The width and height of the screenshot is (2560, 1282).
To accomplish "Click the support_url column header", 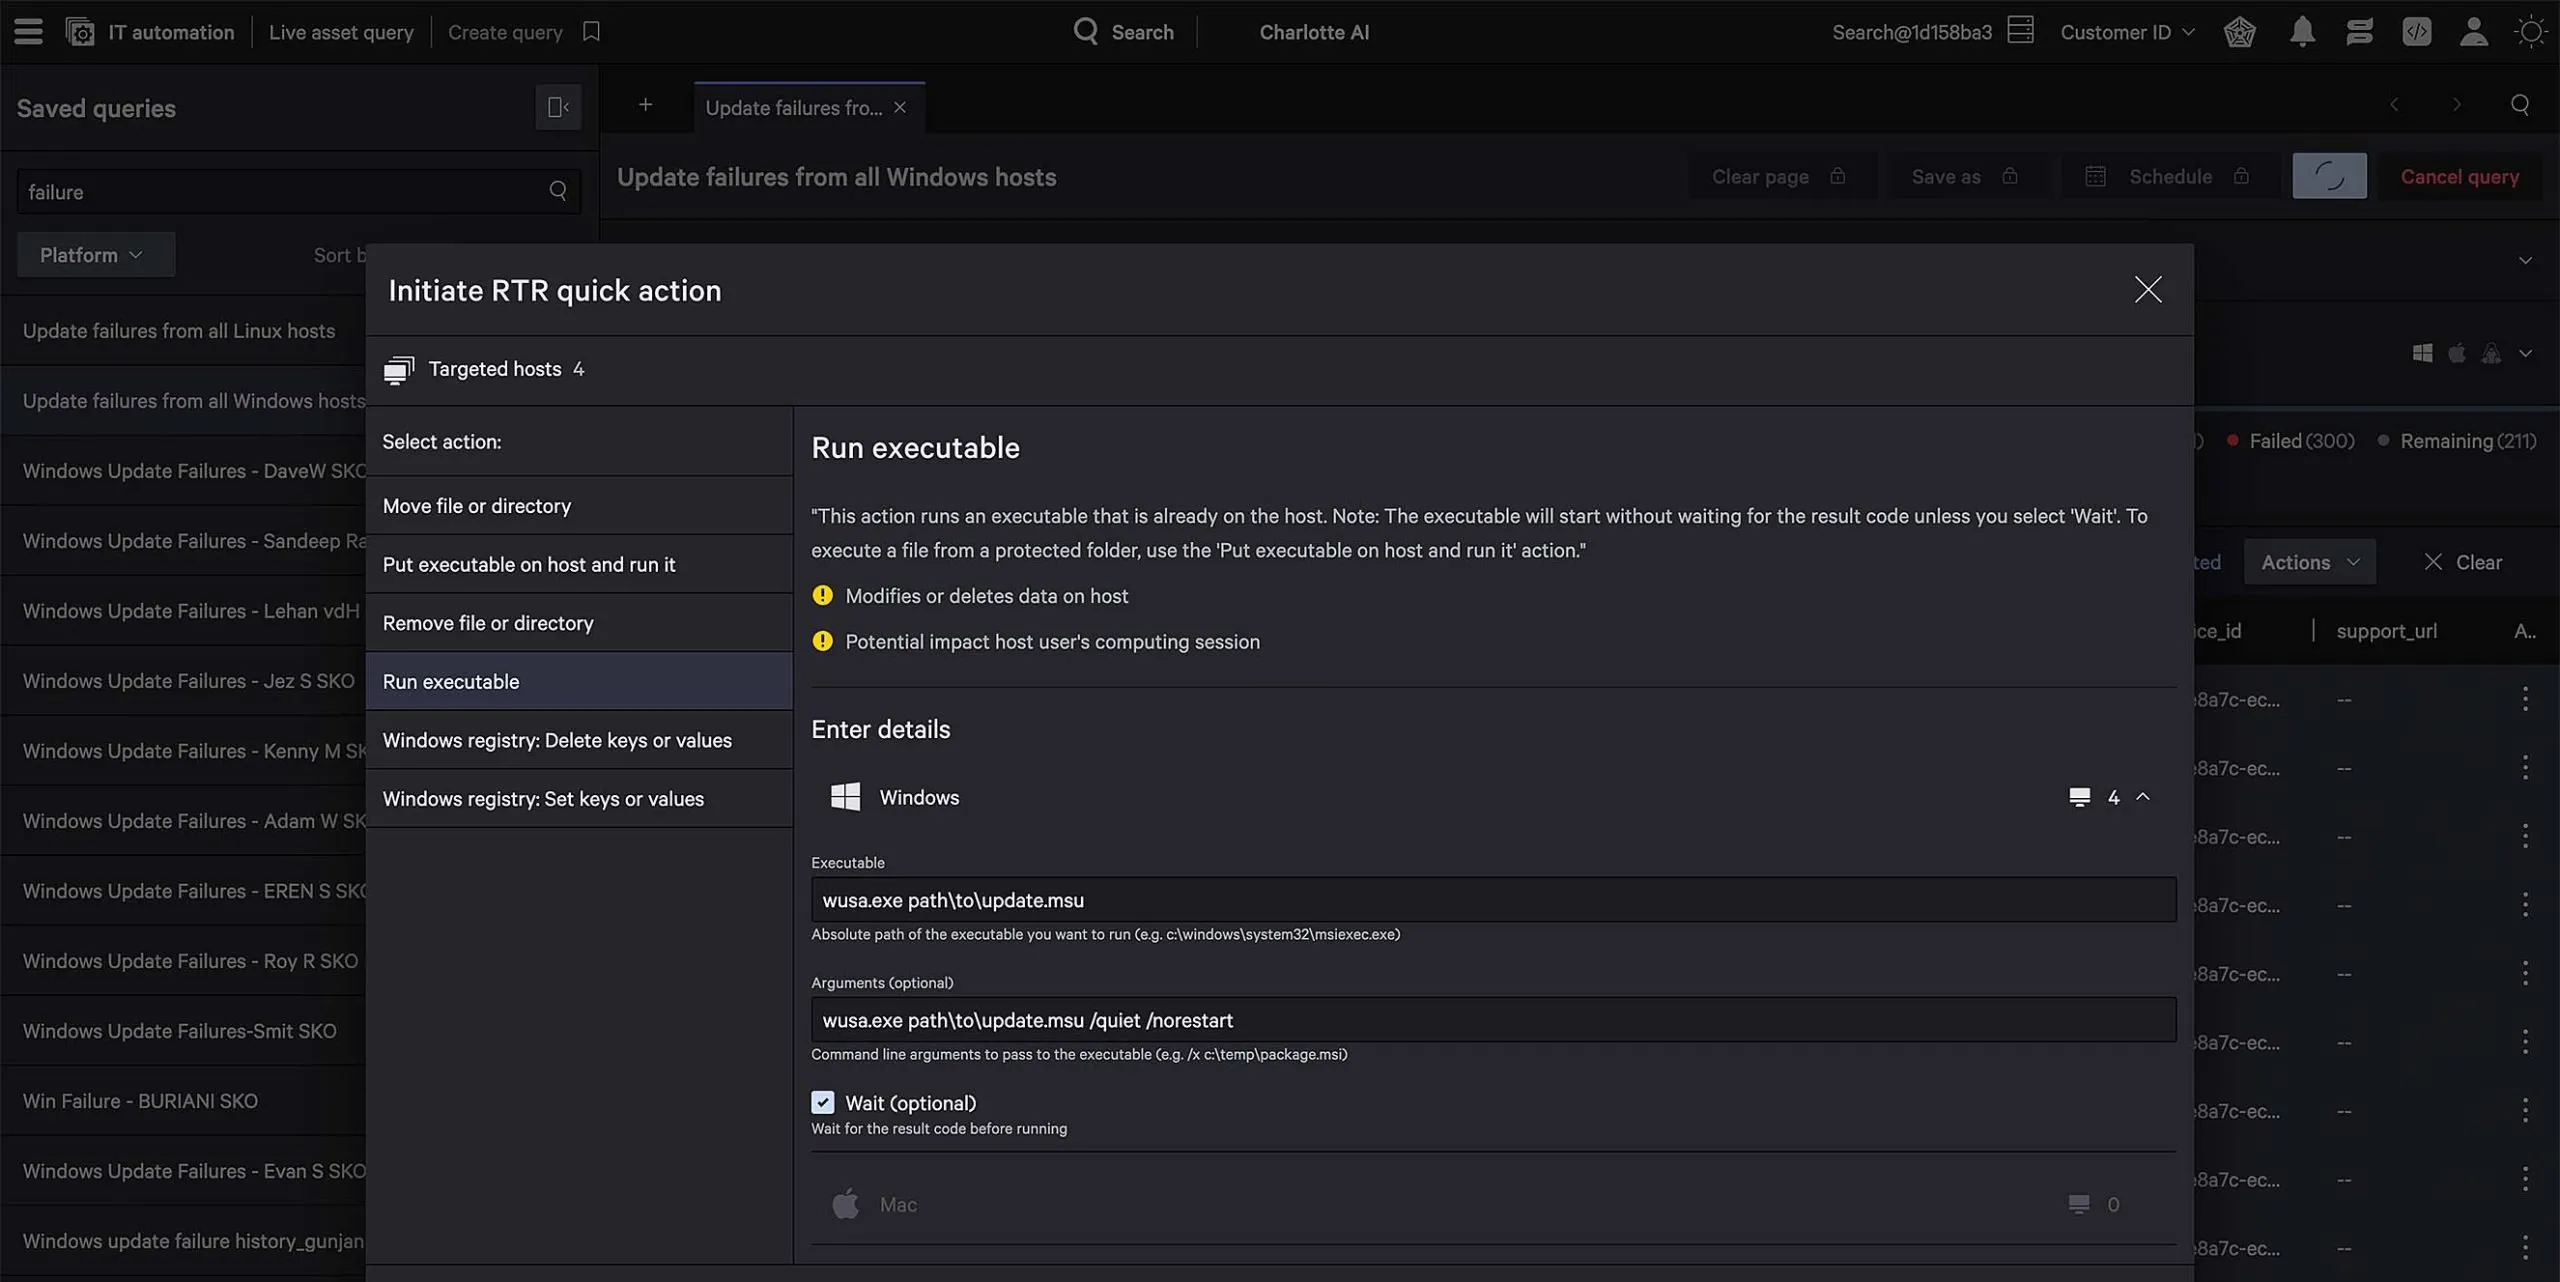I will coord(2386,630).
